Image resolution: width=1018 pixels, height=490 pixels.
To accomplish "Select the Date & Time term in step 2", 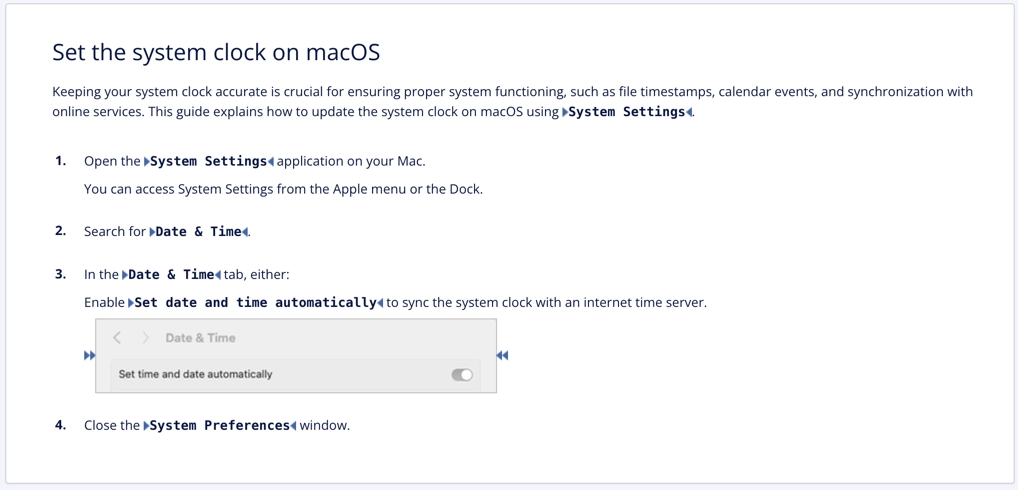I will [x=199, y=232].
